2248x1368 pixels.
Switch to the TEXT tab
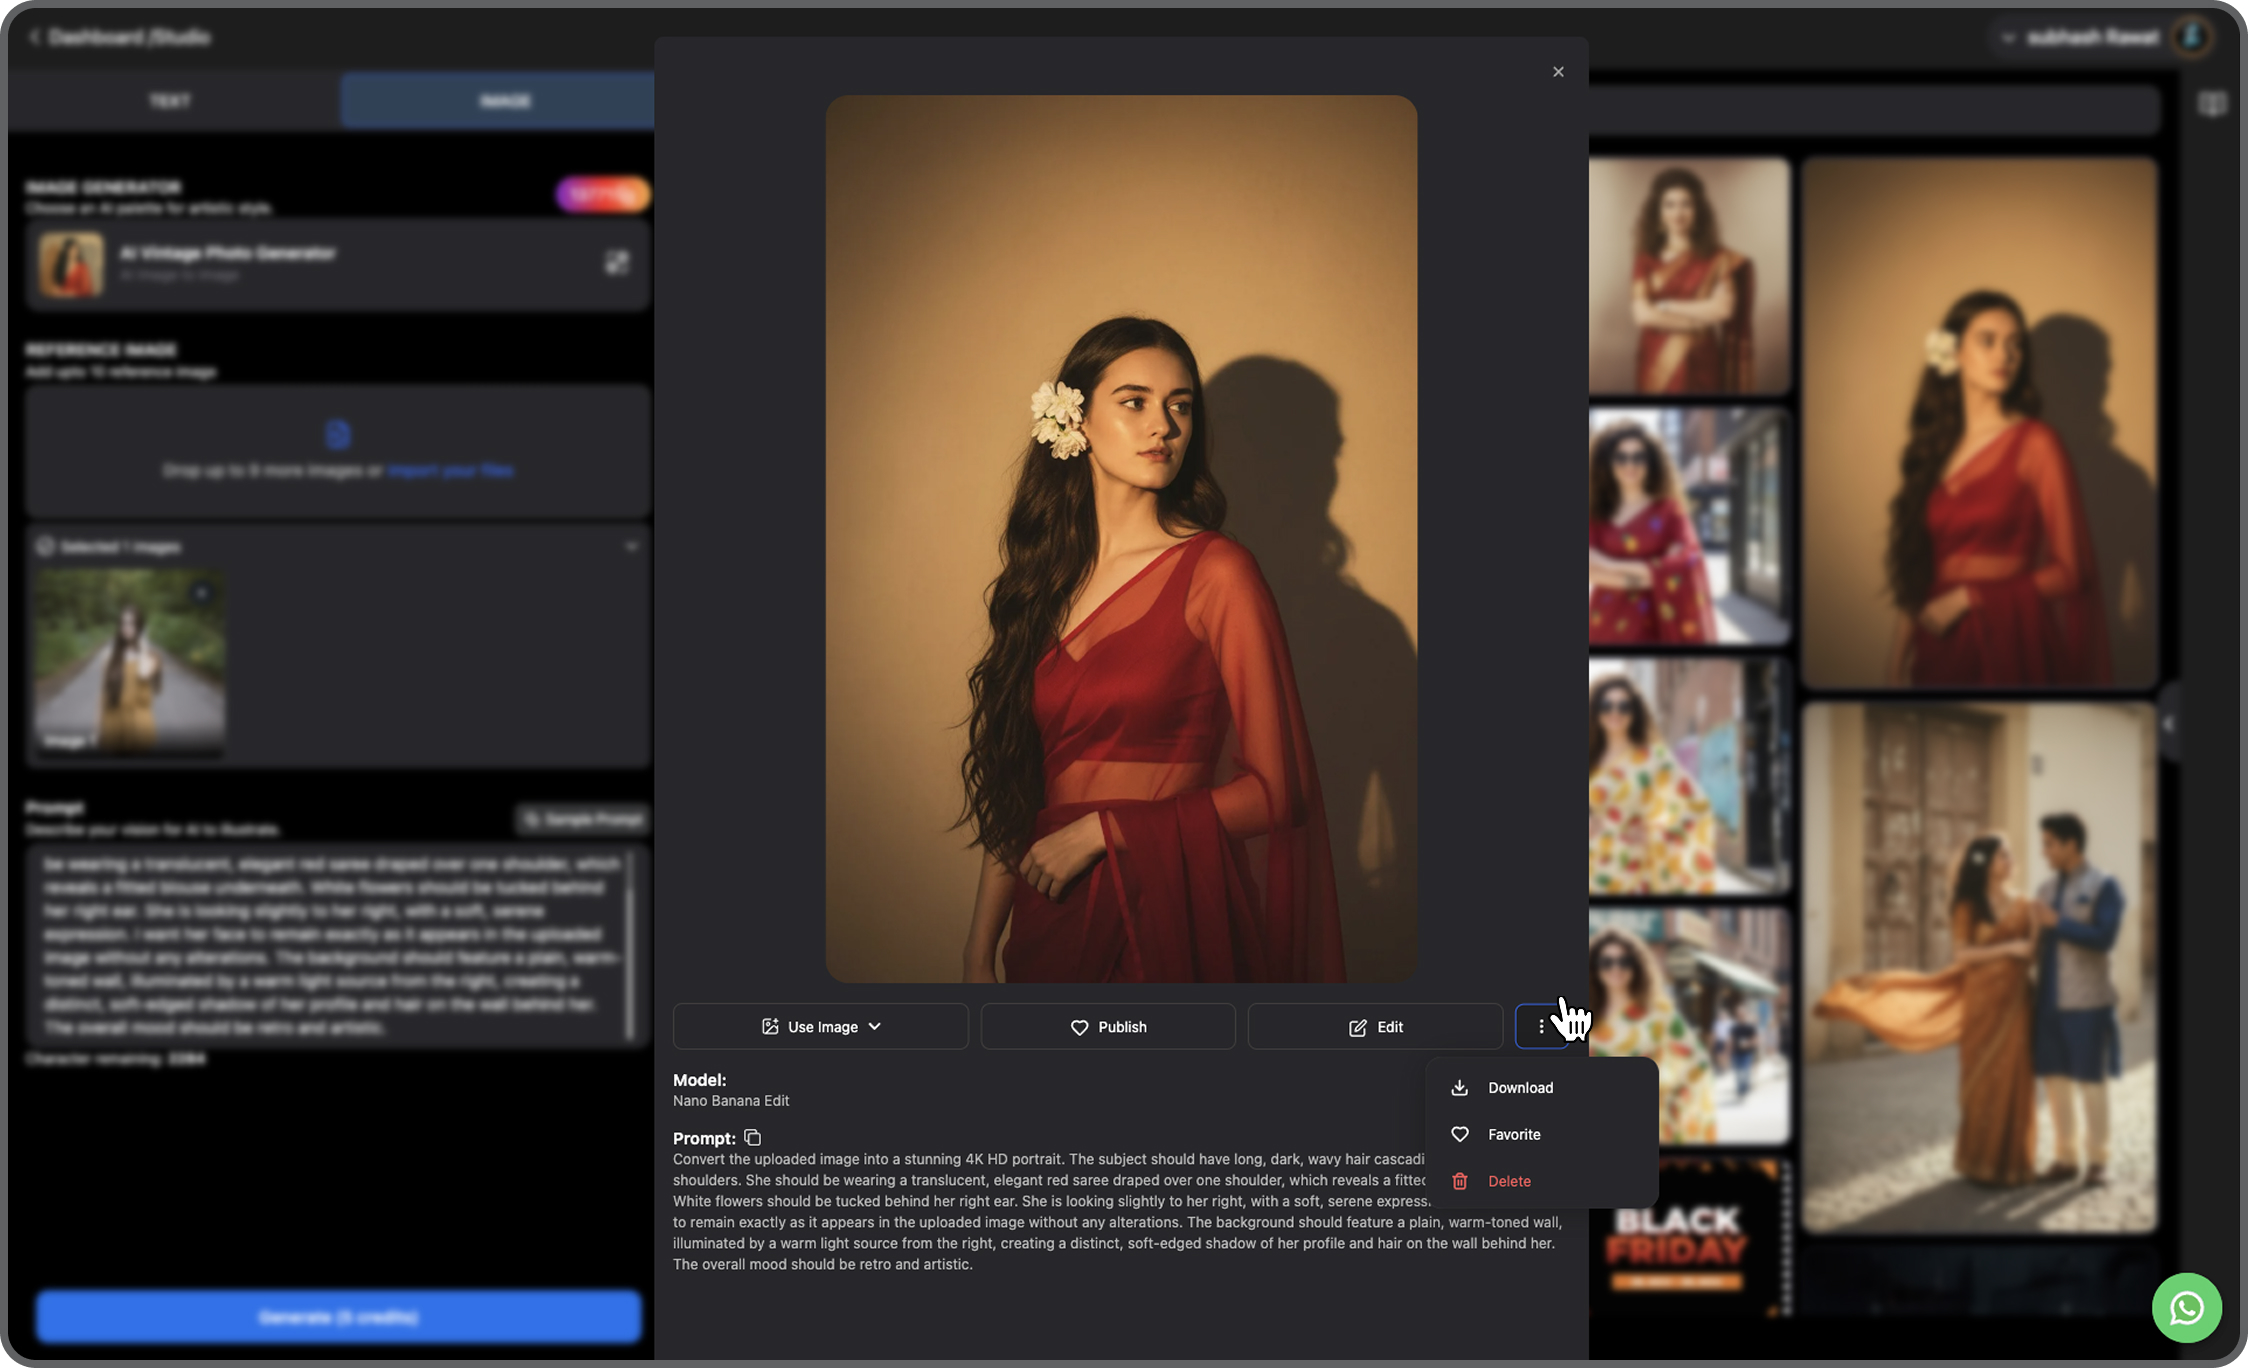[x=170, y=100]
